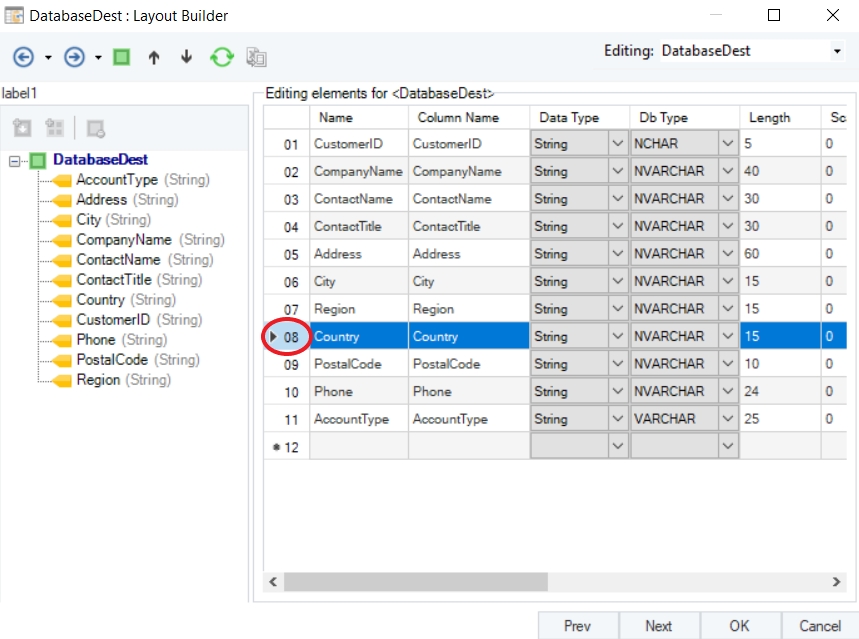Move element down with the down arrow
This screenshot has width=859, height=639.
[x=186, y=58]
